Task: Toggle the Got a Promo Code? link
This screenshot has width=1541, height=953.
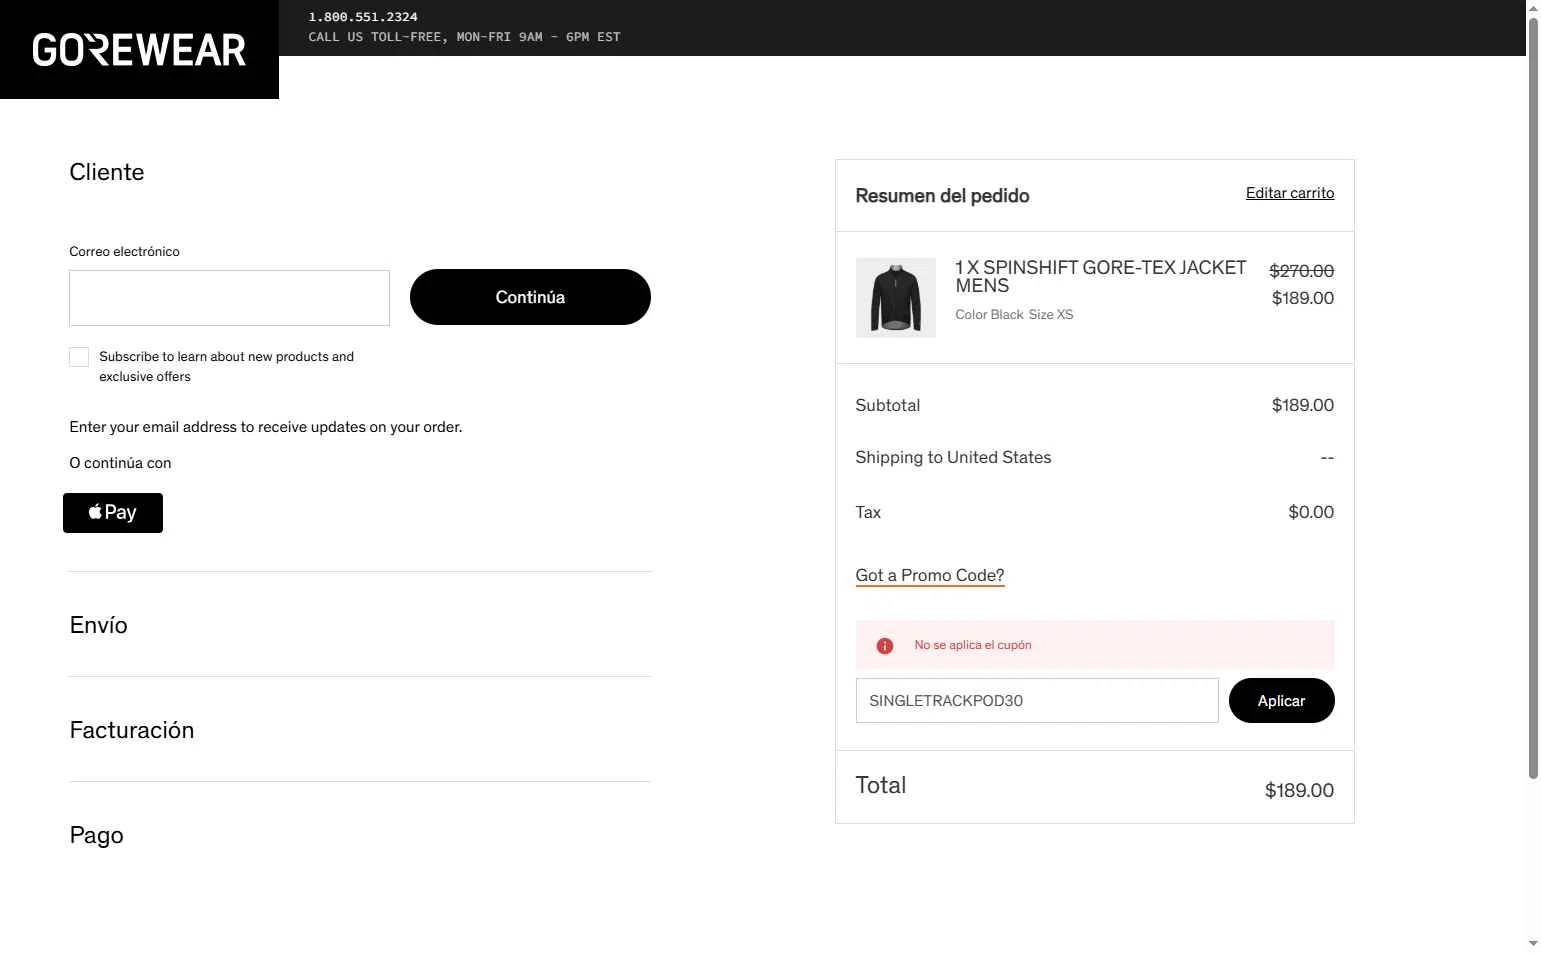Action: (x=930, y=575)
